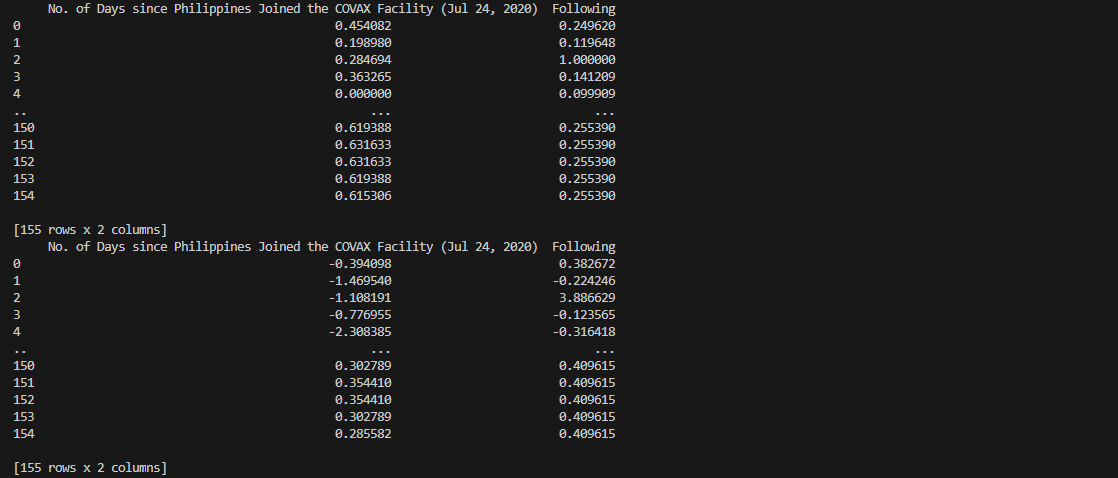Select the second table's Following column header
Screen dimensions: 1118x478
coord(583,247)
